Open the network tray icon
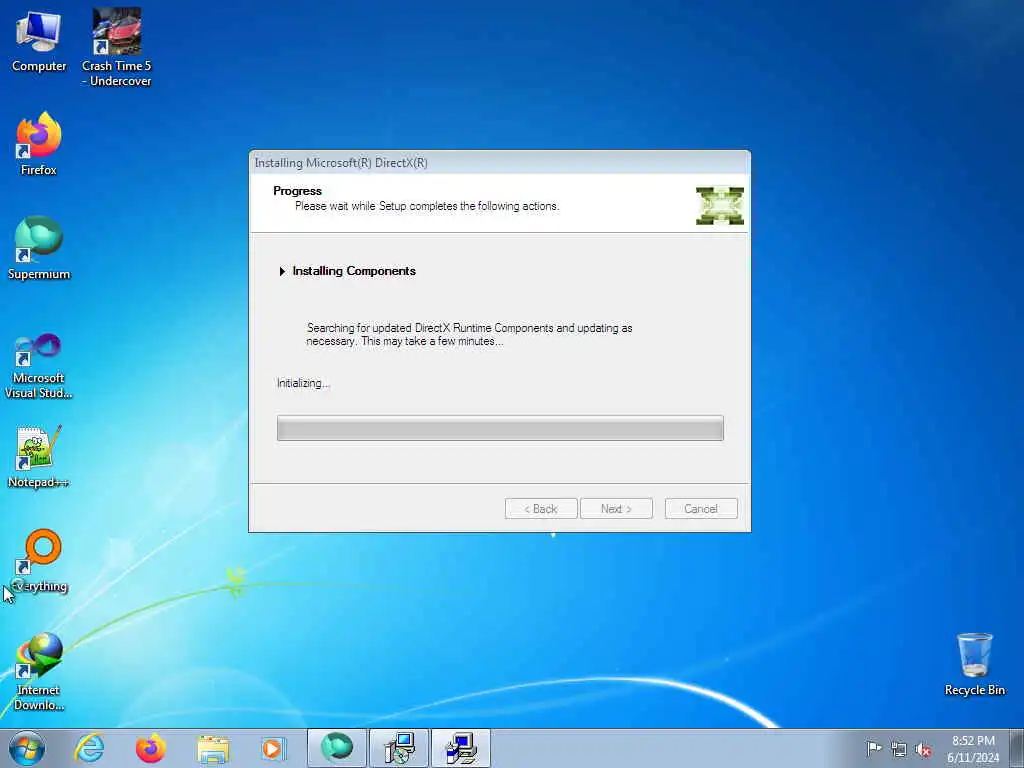 pyautogui.click(x=899, y=750)
